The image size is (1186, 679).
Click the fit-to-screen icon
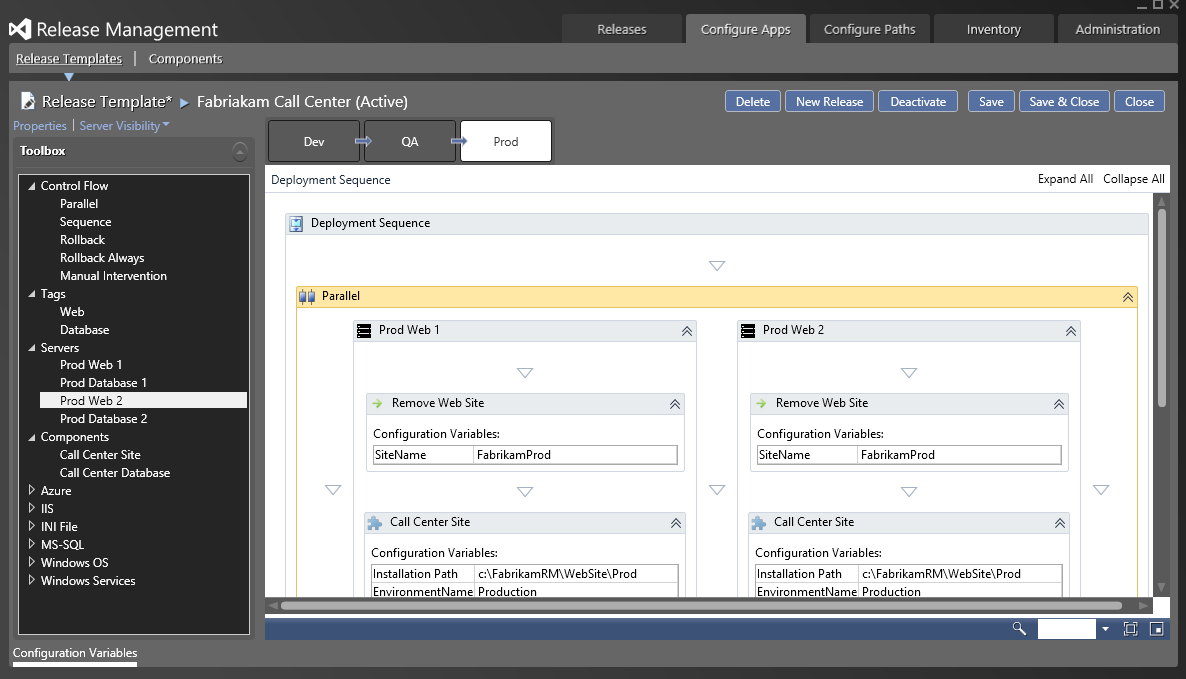1130,629
